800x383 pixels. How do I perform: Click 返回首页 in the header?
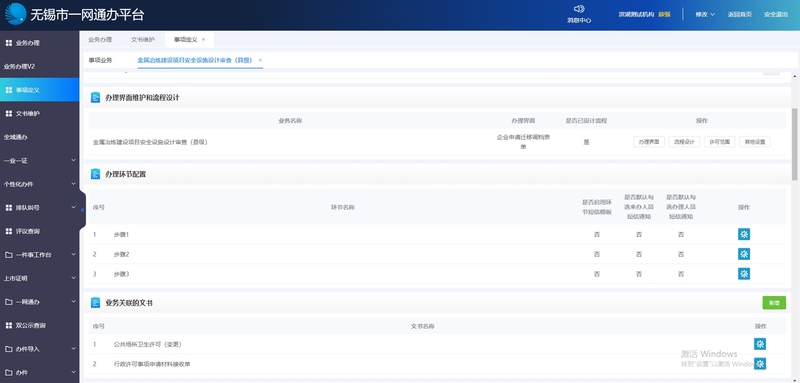739,14
